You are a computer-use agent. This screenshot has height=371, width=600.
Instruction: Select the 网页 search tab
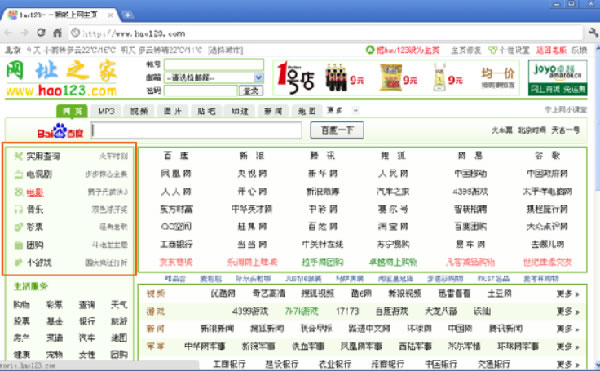(72, 111)
